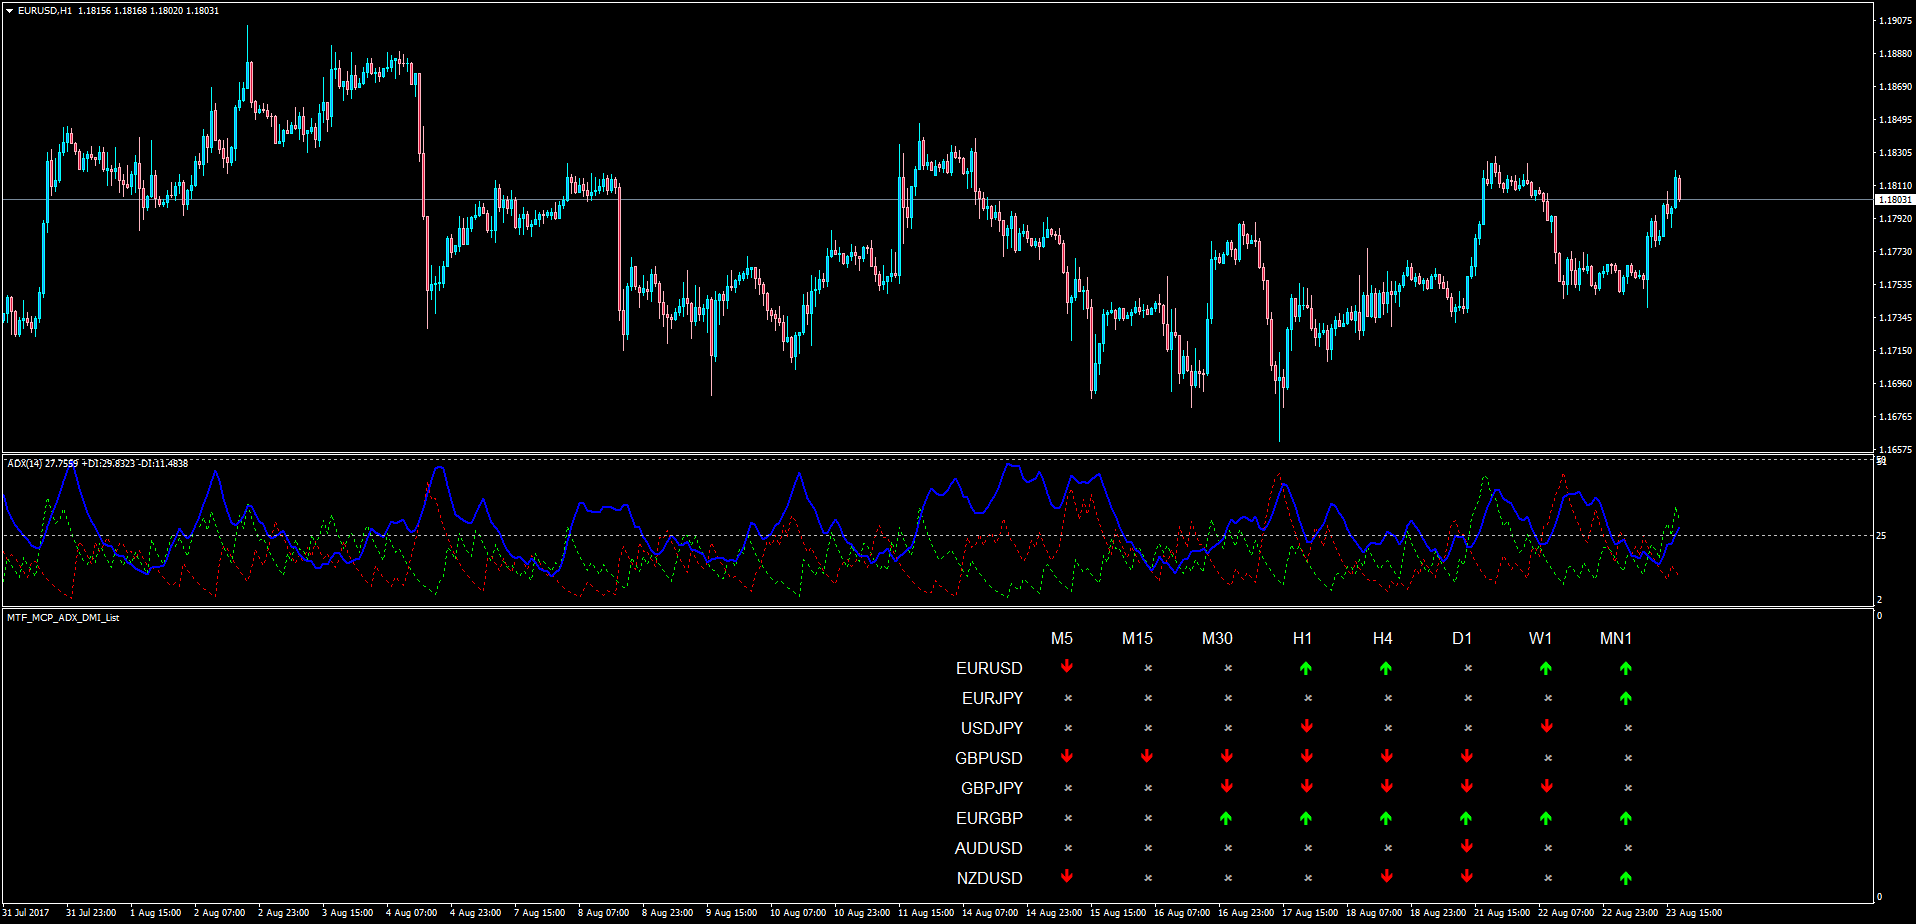Image resolution: width=1916 pixels, height=924 pixels.
Task: Click the 1.16575 price axis label
Action: 1895,450
